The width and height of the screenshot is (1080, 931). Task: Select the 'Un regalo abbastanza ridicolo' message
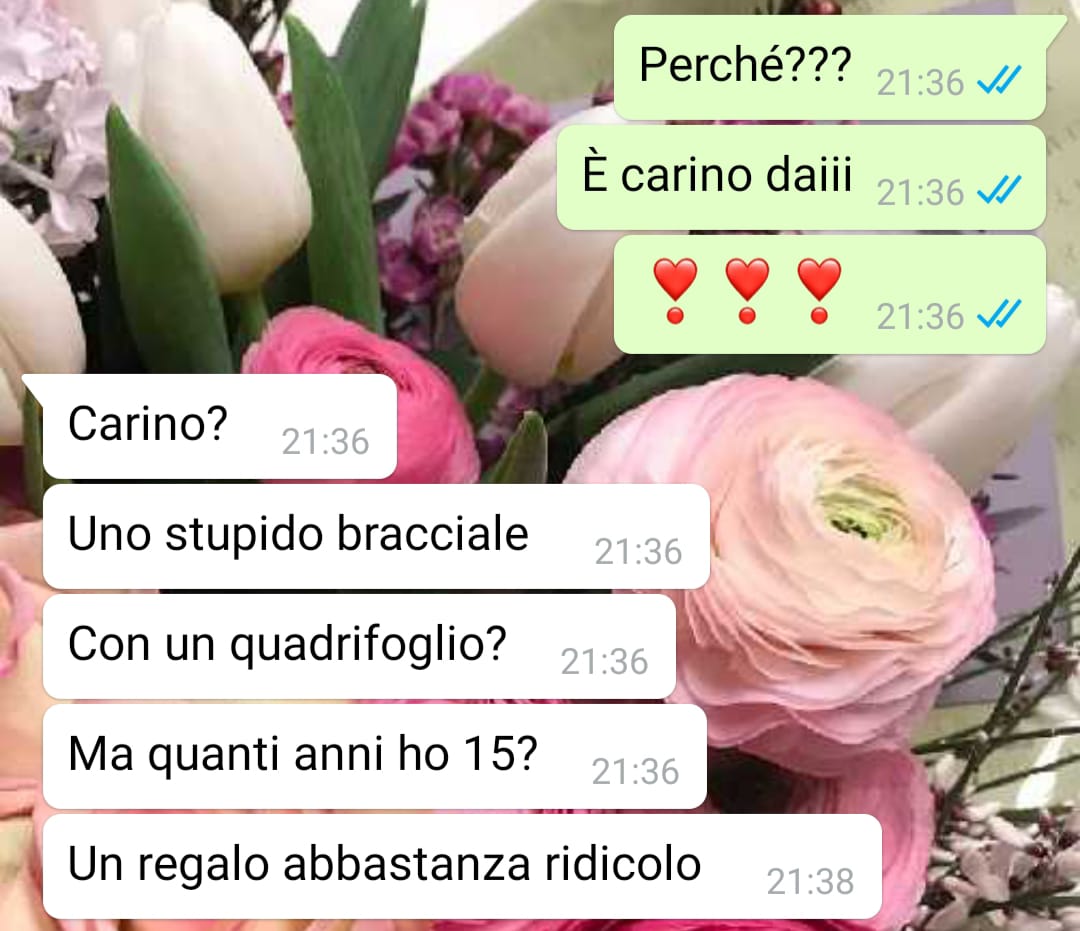(x=462, y=866)
